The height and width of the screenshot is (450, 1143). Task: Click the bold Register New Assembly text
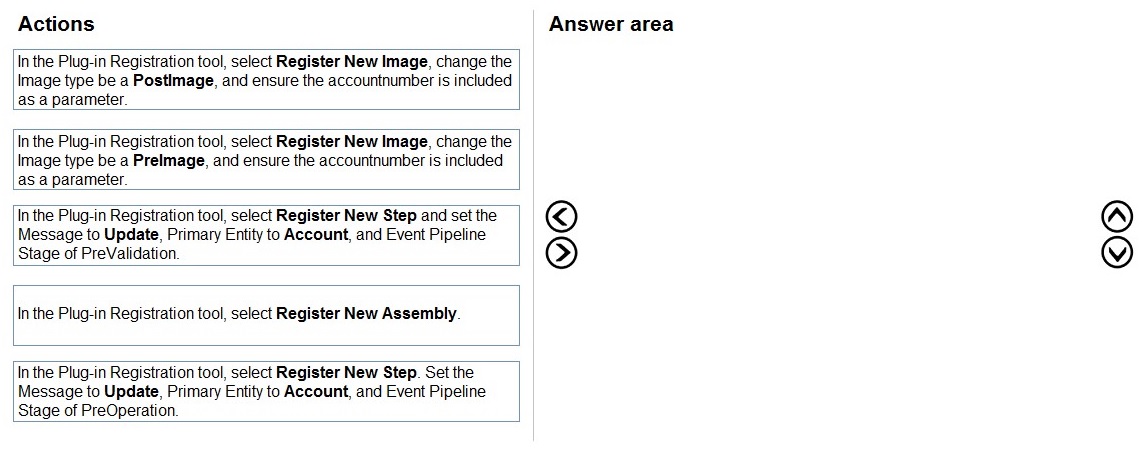366,314
